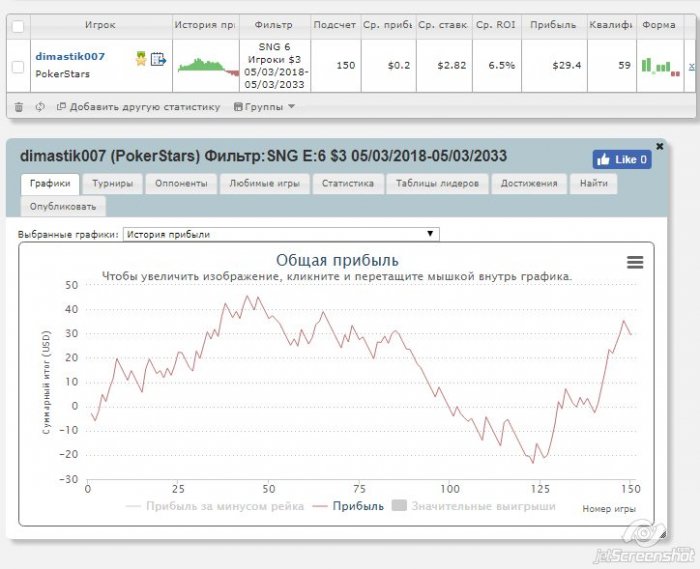Image resolution: width=700 pixels, height=569 pixels.
Task: Toggle Прибыль за минусом рейка legend
Action: (215, 506)
